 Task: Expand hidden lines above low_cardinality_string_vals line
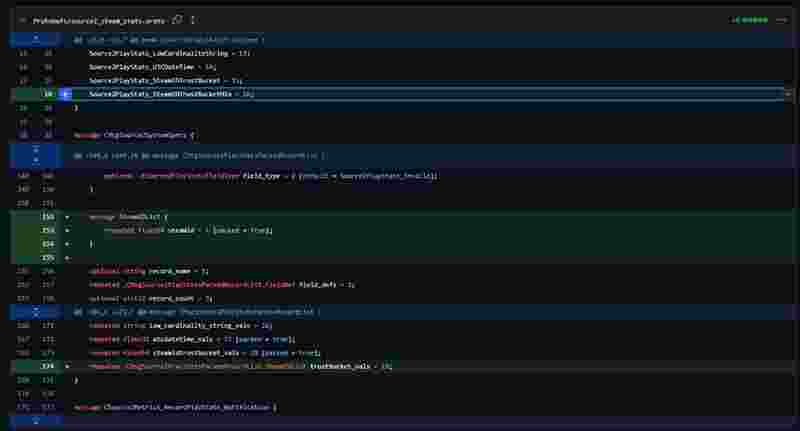pos(36,311)
